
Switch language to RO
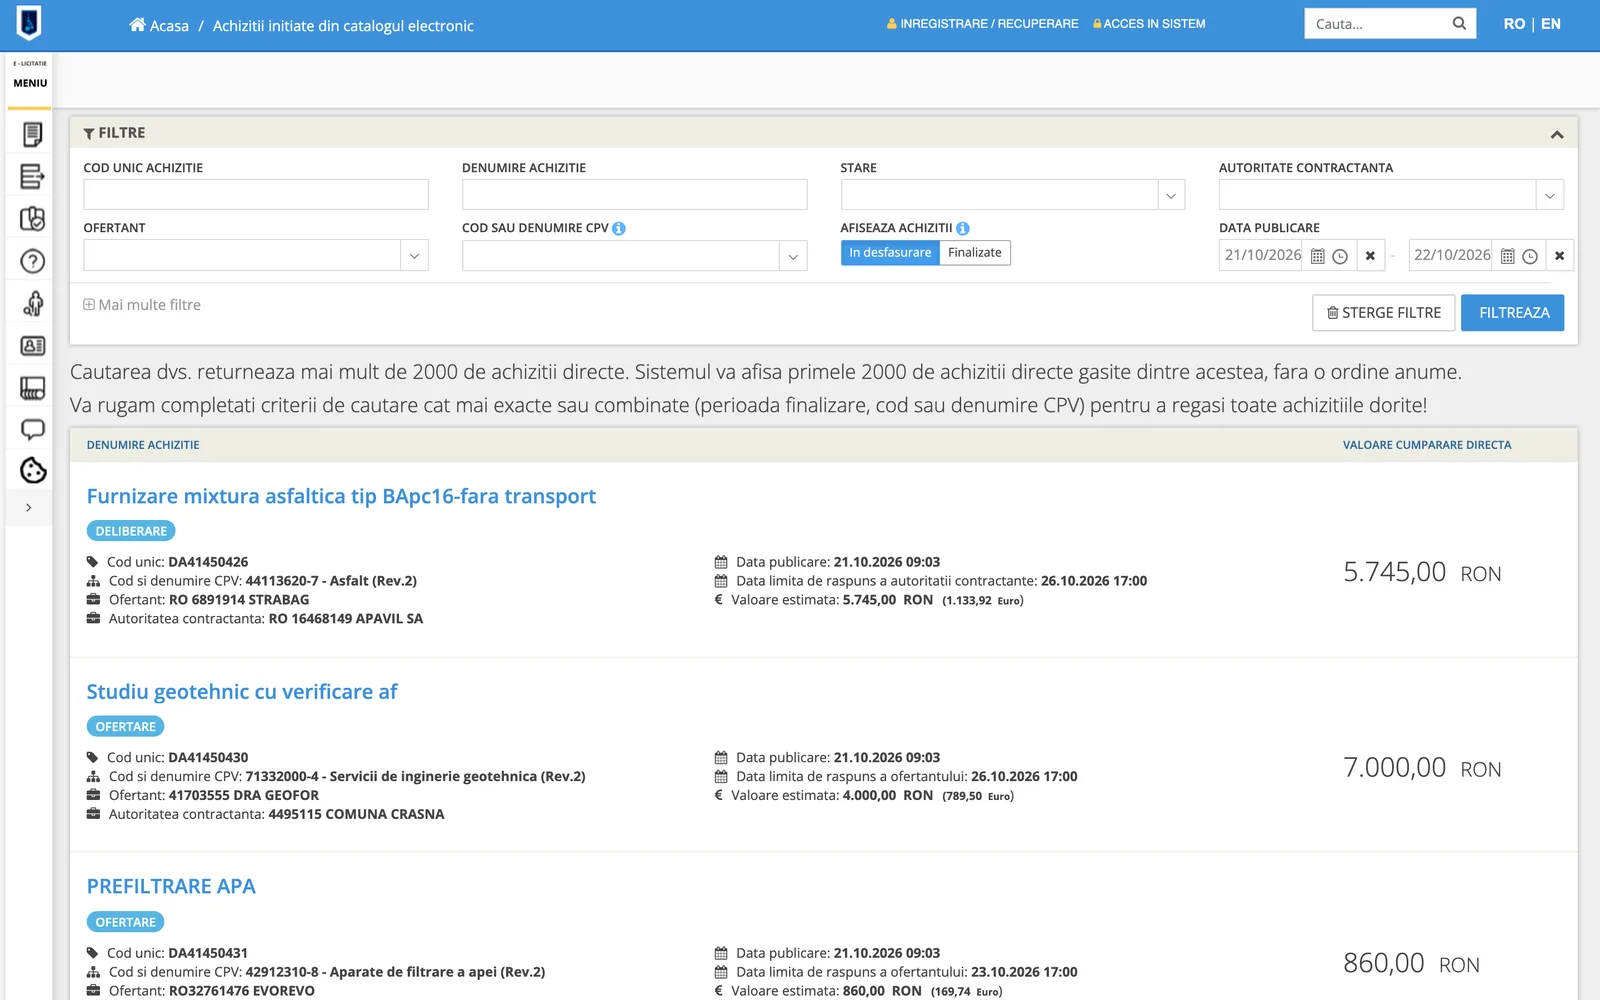pos(1514,24)
